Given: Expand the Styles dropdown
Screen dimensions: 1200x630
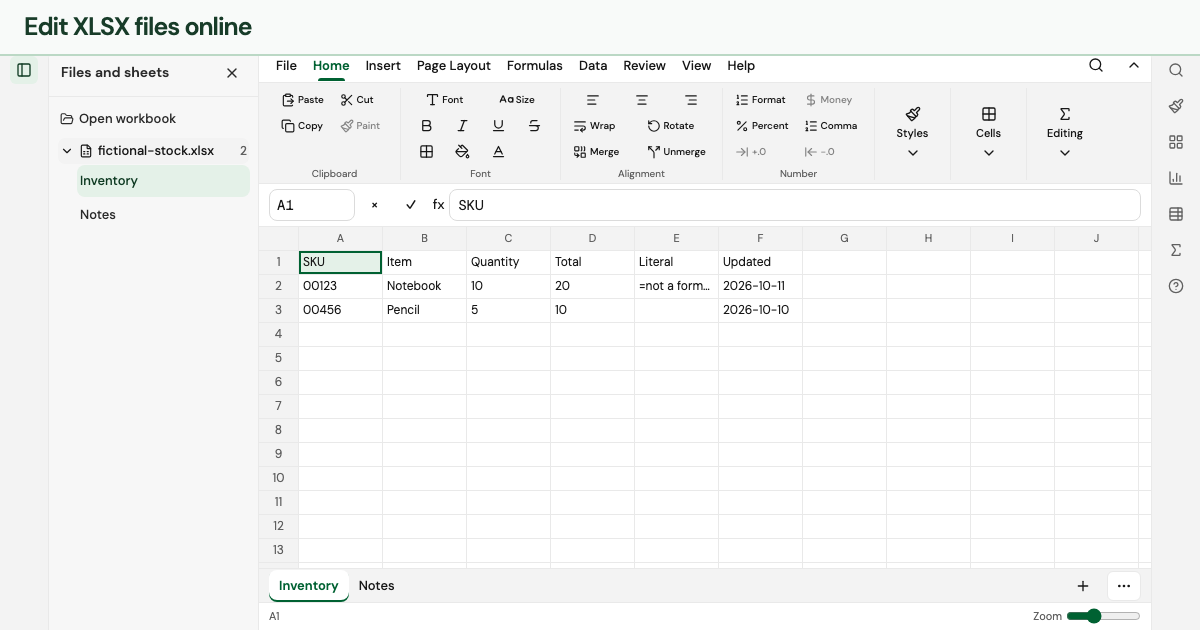Looking at the screenshot, I should click(x=912, y=133).
